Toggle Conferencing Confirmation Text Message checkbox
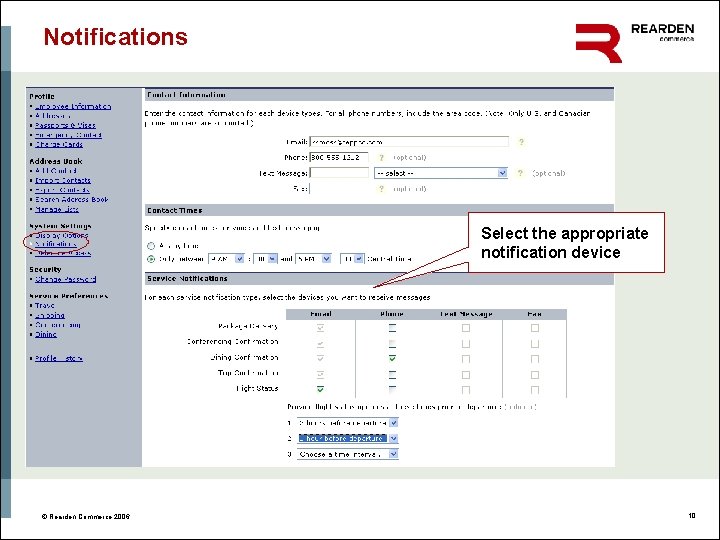Image resolution: width=720 pixels, height=540 pixels. point(466,343)
